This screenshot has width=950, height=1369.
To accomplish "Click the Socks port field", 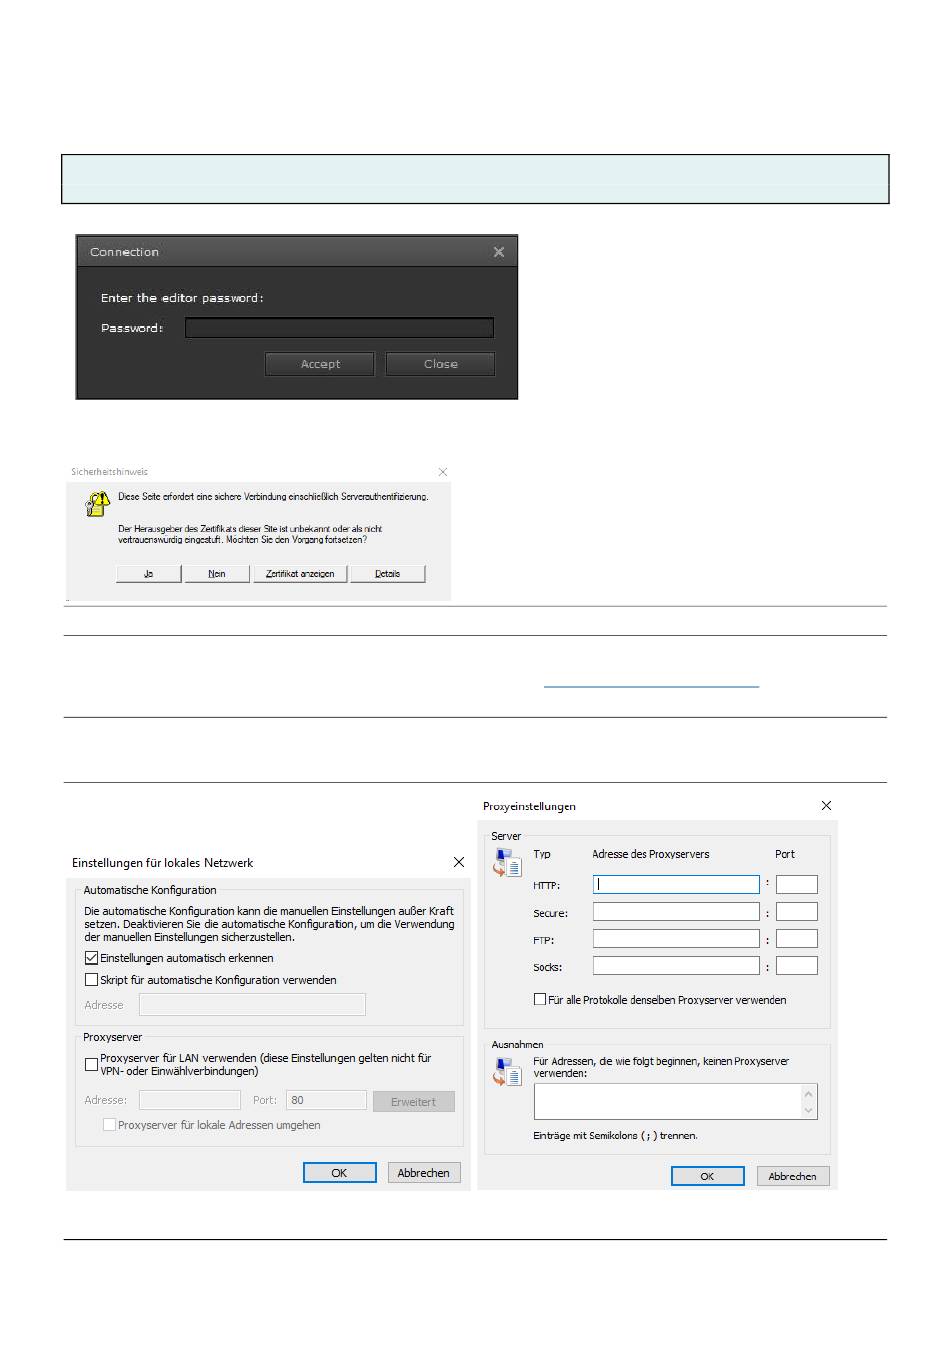I will click(x=797, y=966).
